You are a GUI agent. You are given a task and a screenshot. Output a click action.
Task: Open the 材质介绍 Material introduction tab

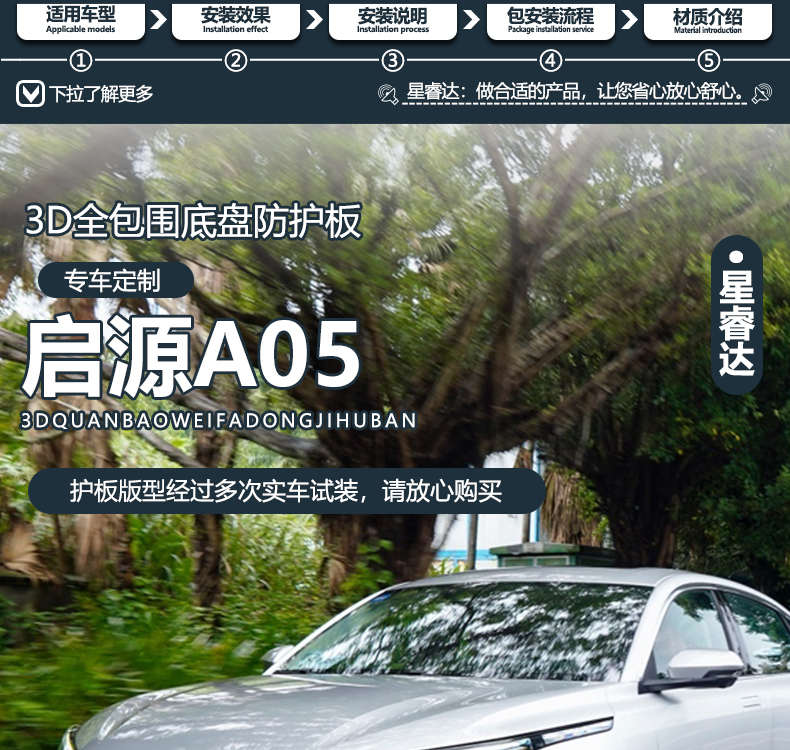pos(707,21)
